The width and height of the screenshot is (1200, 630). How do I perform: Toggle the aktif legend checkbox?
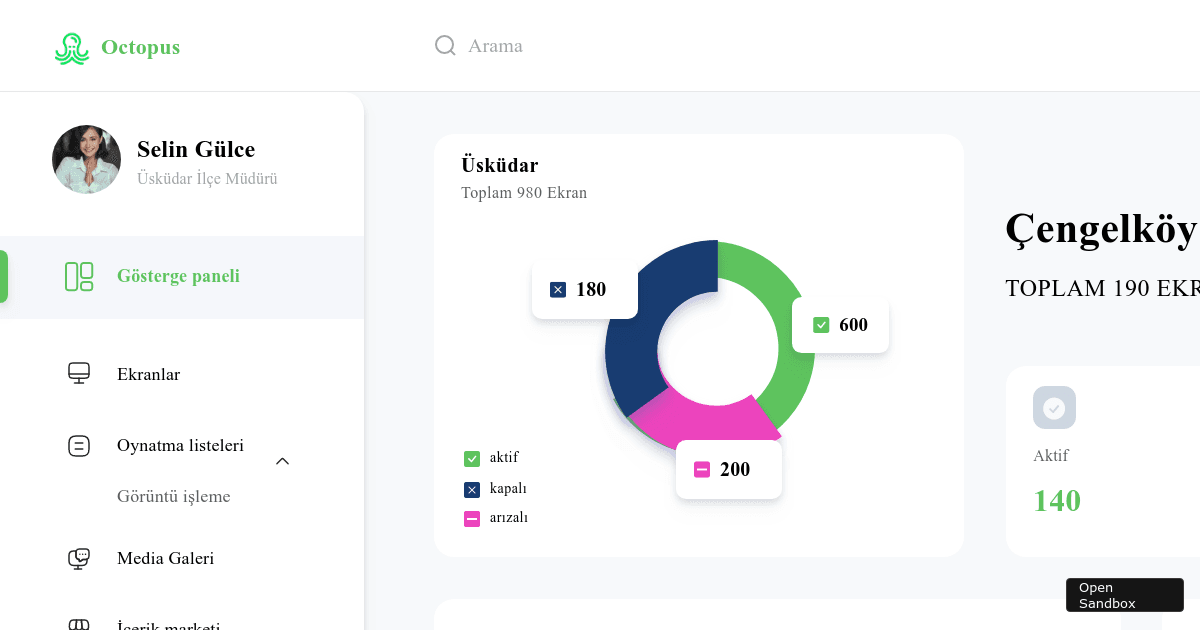tap(471, 458)
